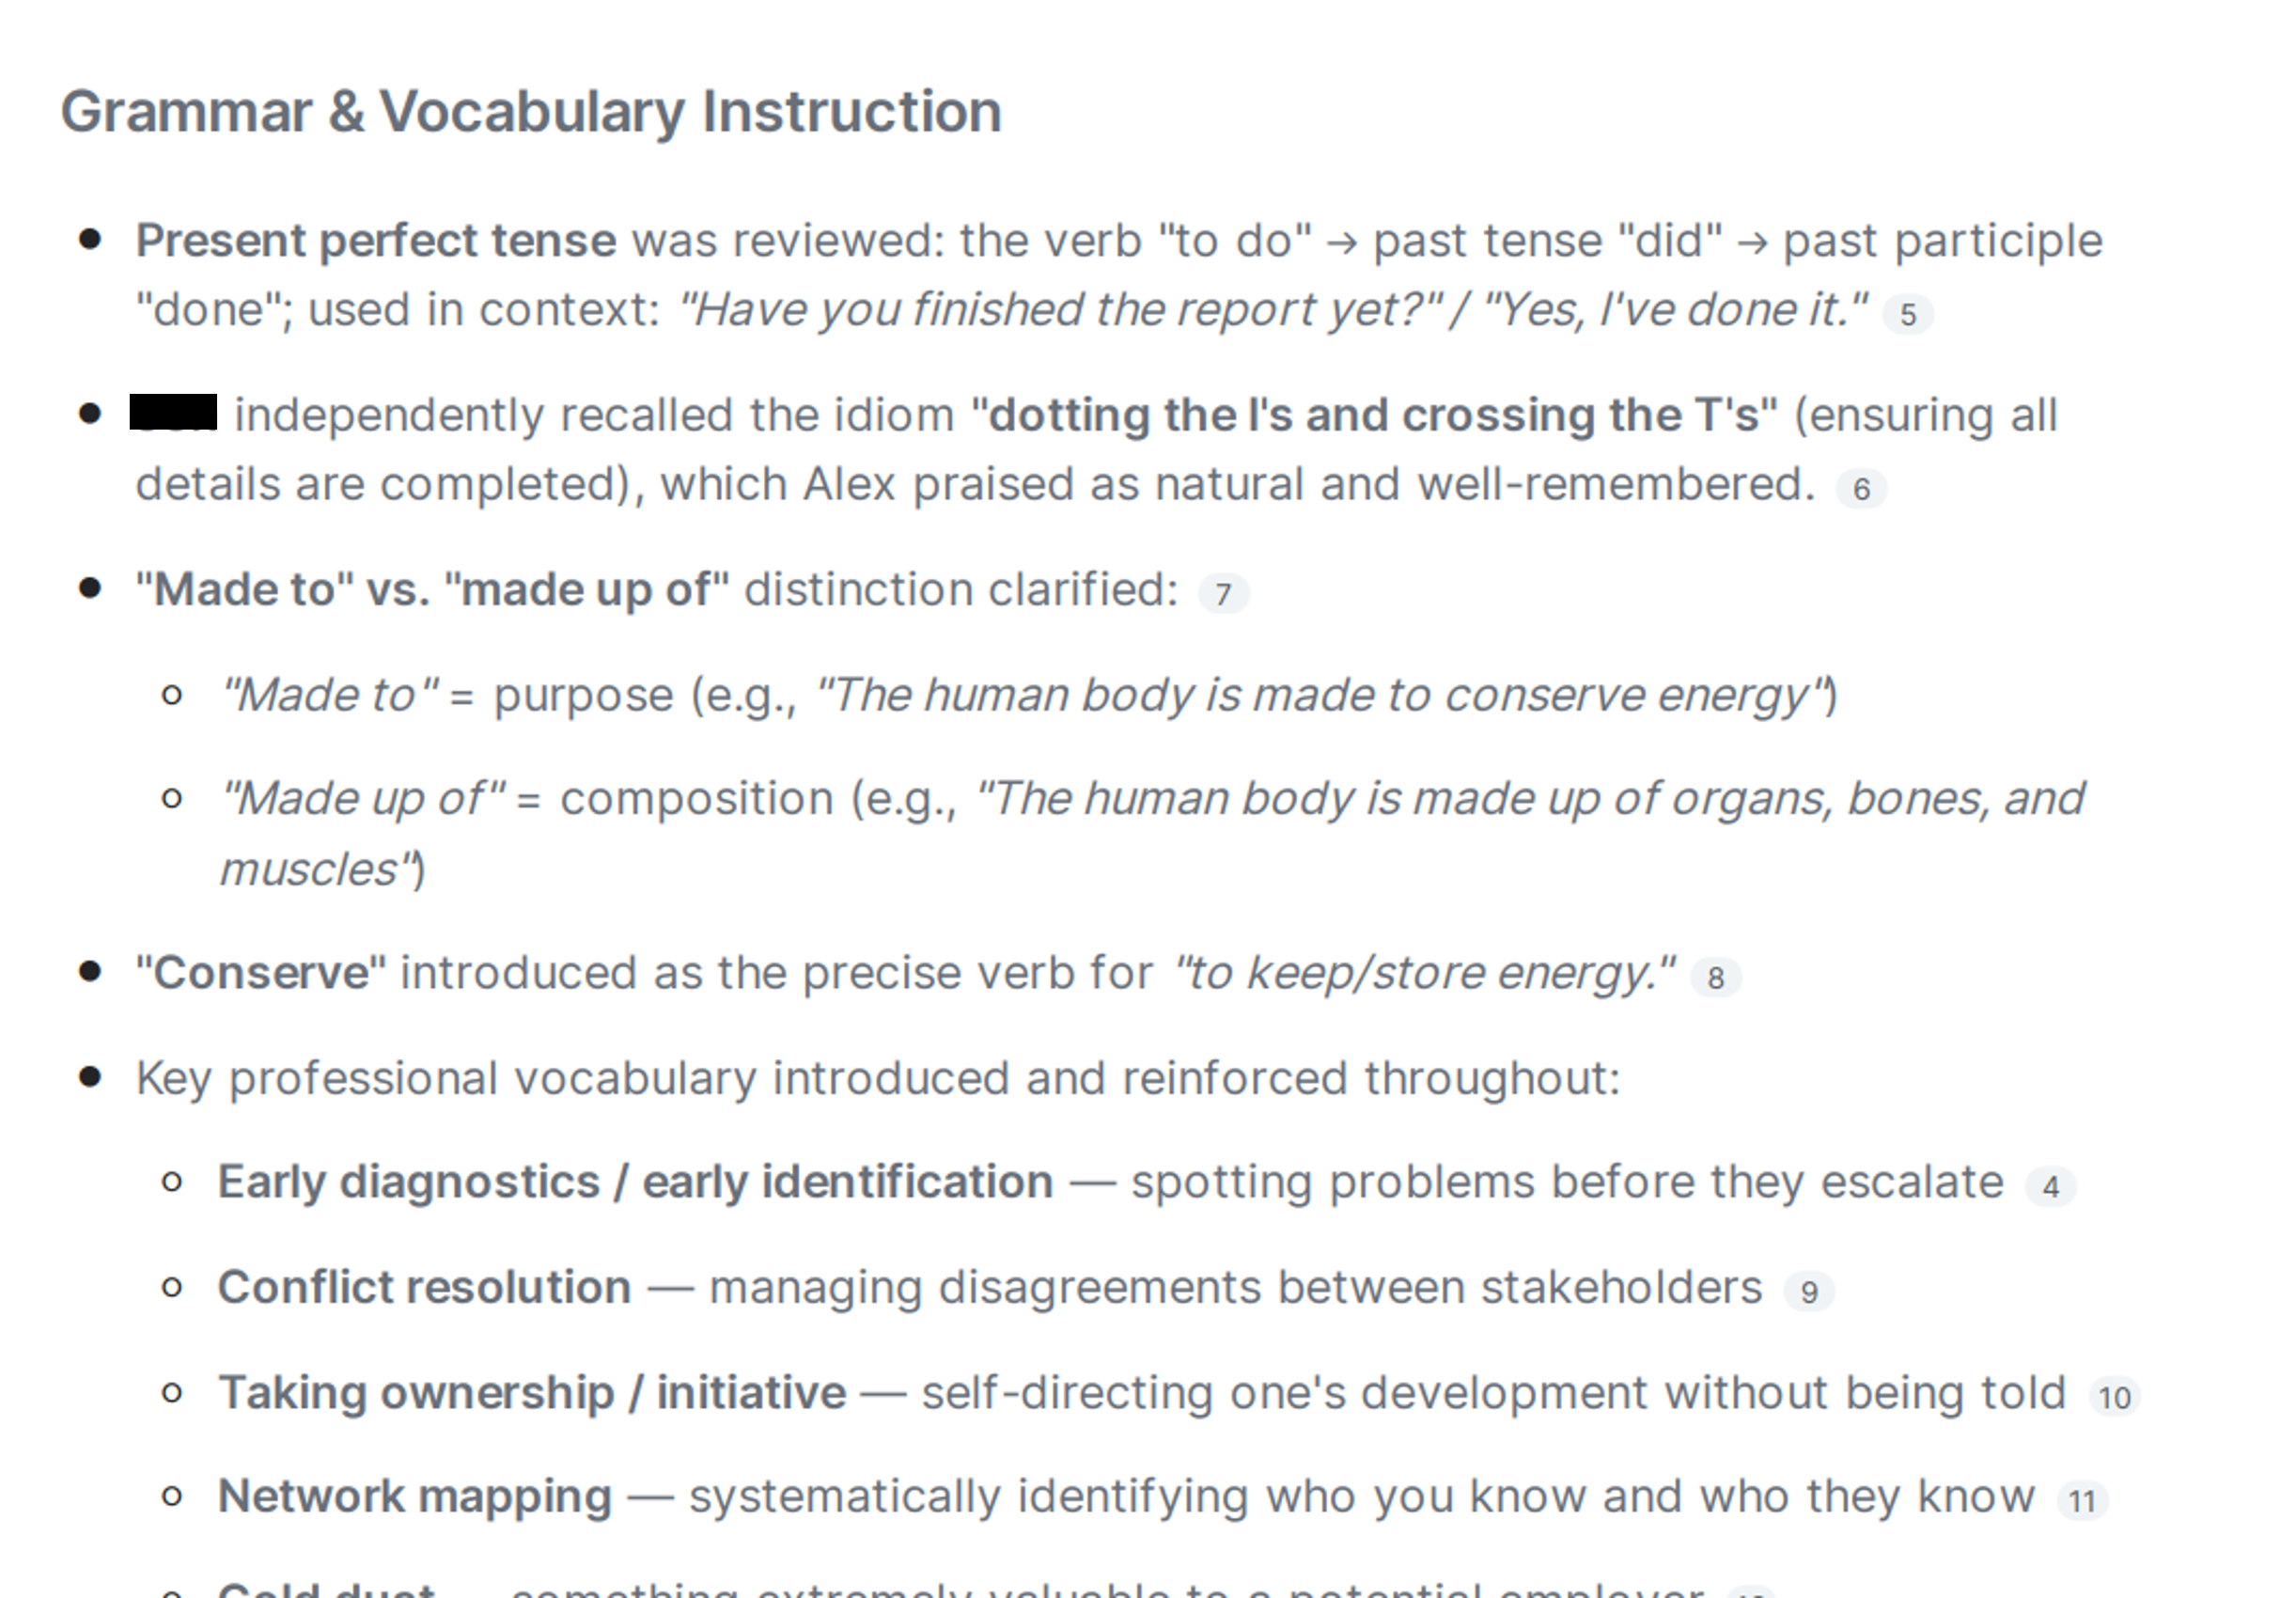This screenshot has width=2296, height=1598.
Task: Click the bold Early diagnostics term
Action: point(636,1183)
